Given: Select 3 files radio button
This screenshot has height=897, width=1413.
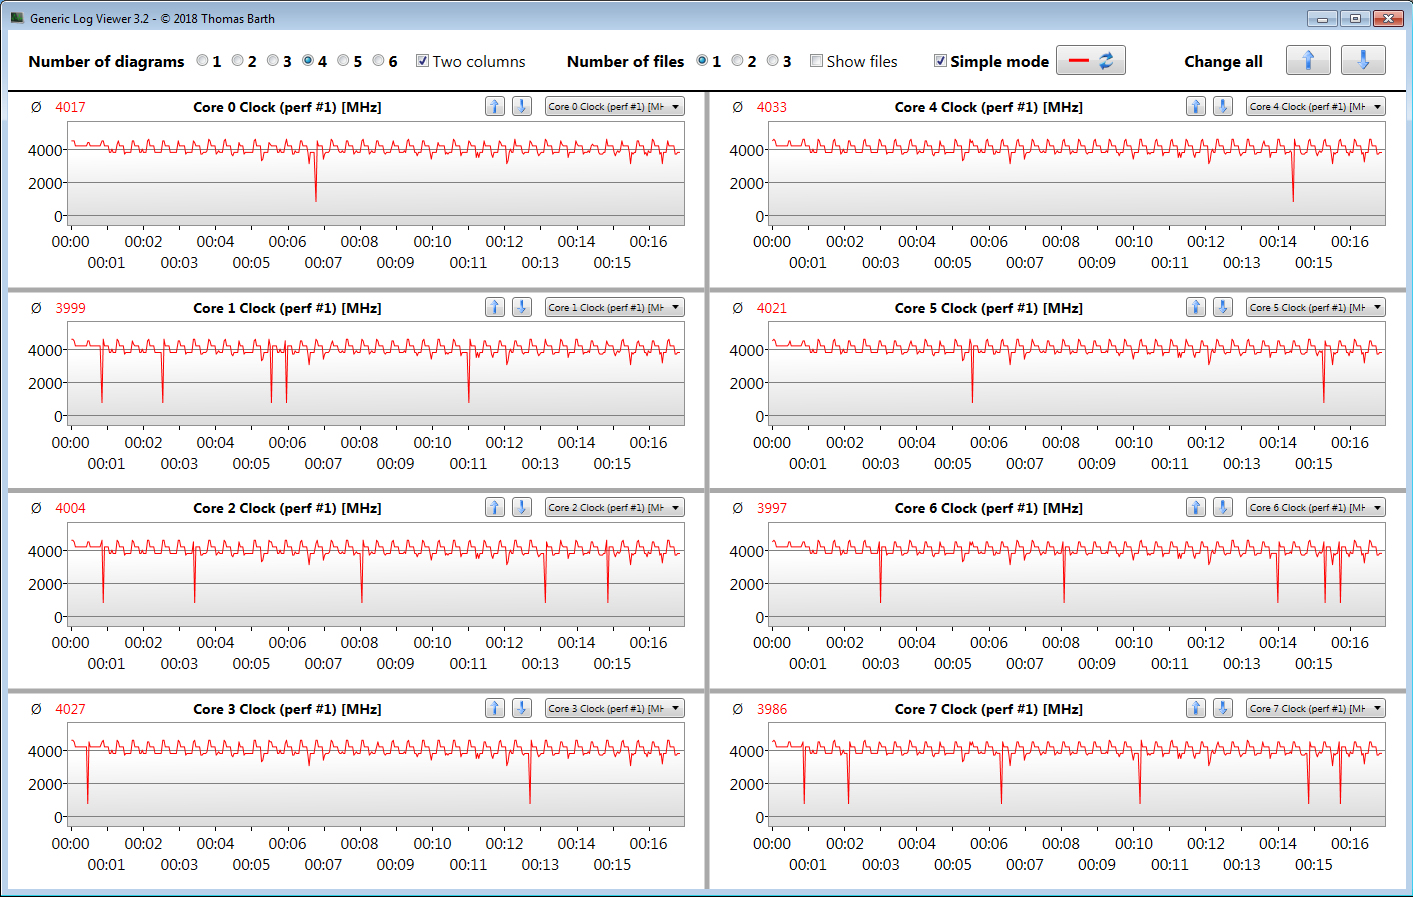Looking at the screenshot, I should coord(772,61).
